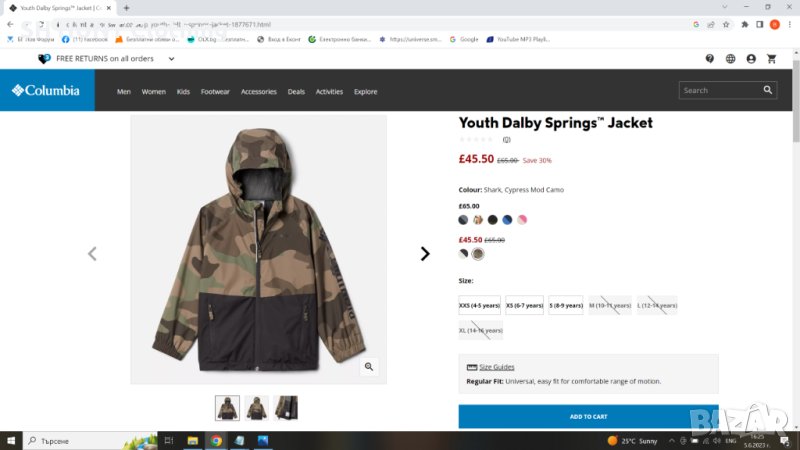Select size XXS (4-5 years)
The width and height of the screenshot is (800, 450).
point(479,305)
